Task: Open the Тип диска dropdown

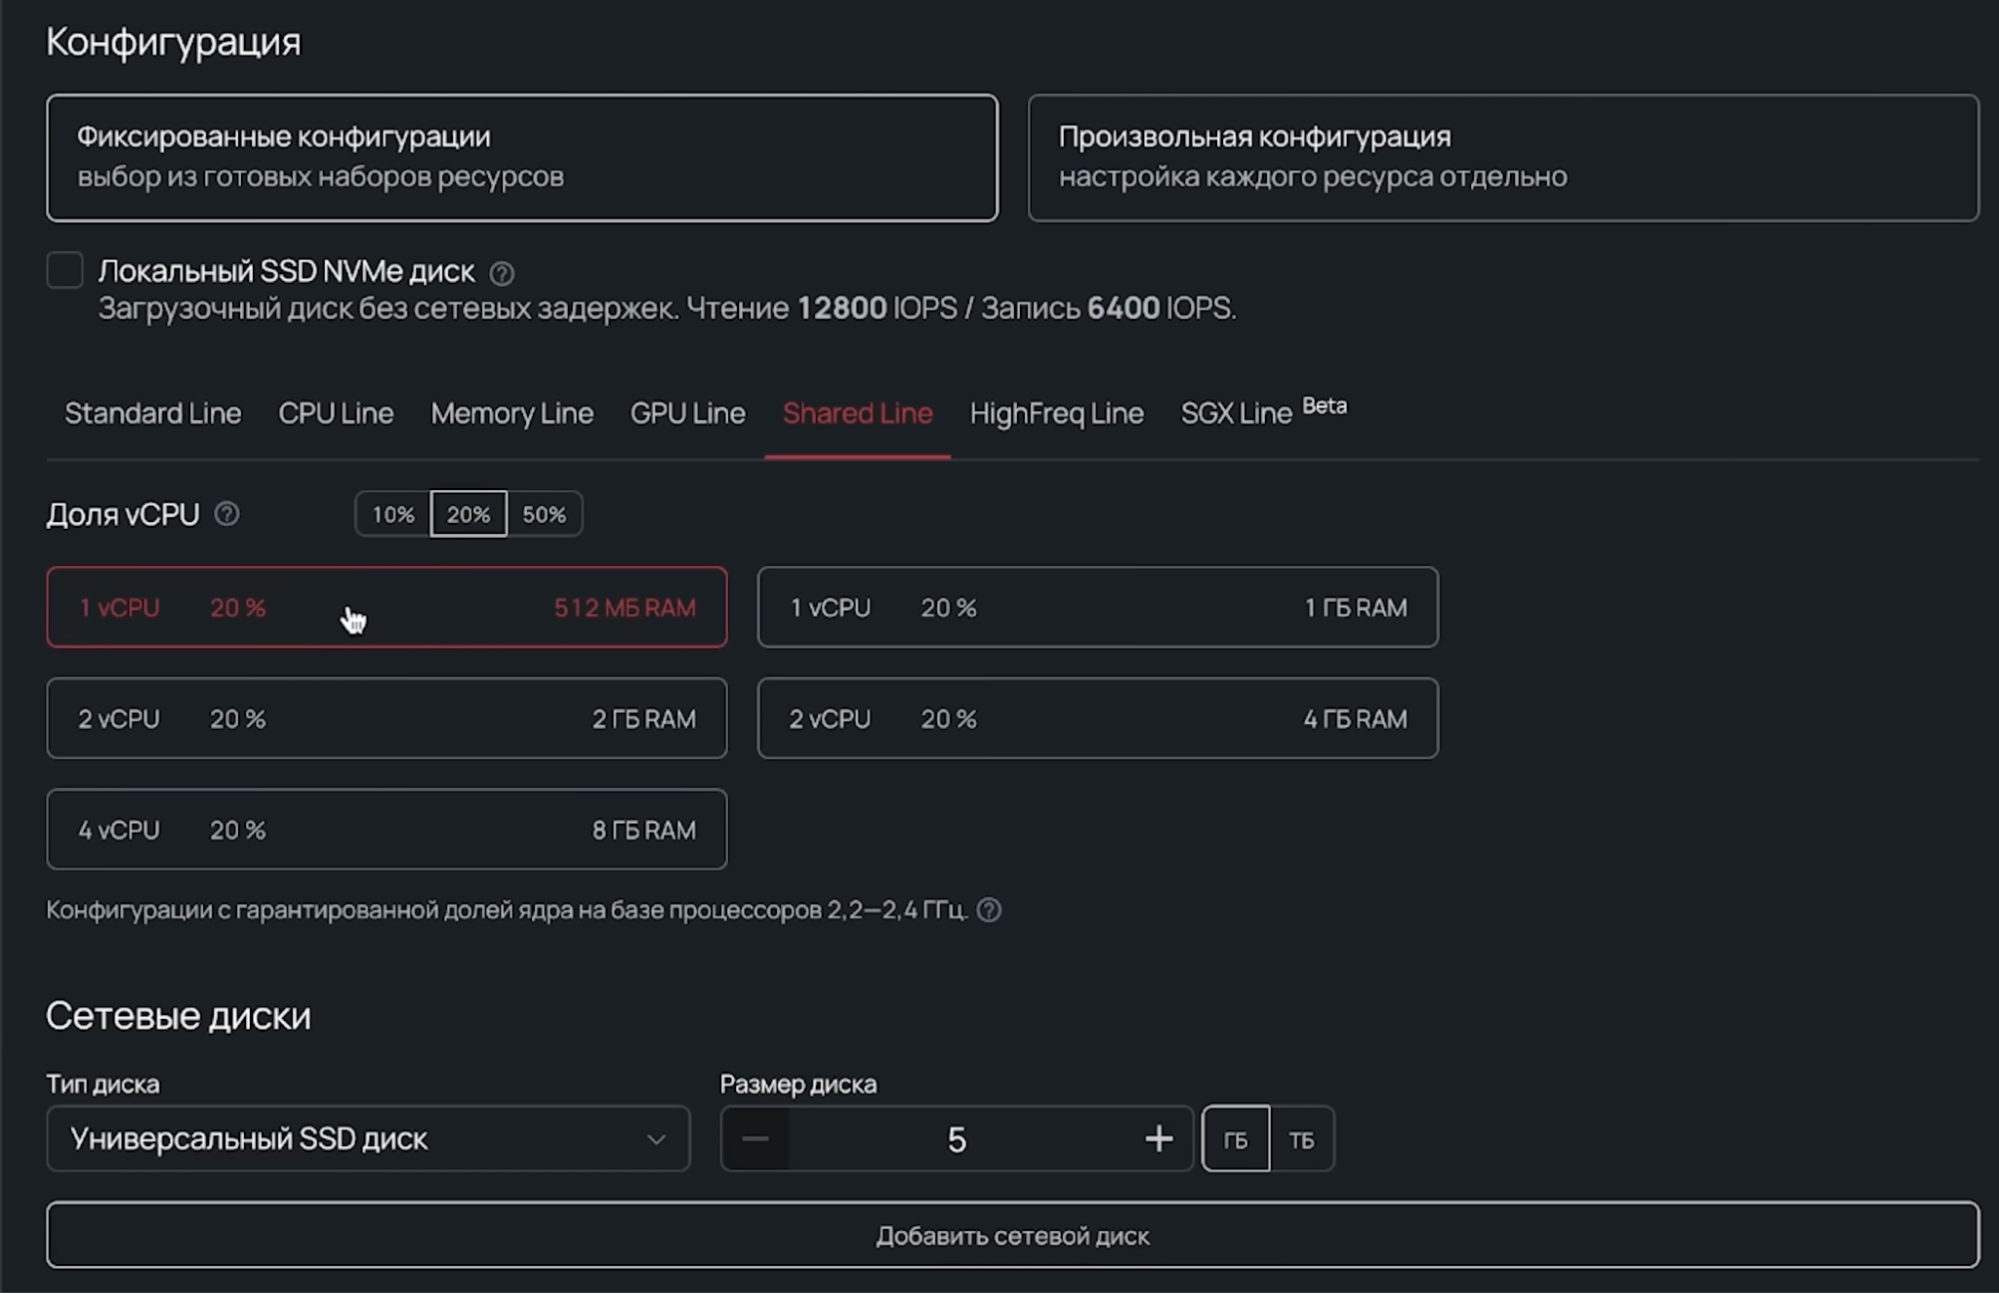Action: point(368,1139)
